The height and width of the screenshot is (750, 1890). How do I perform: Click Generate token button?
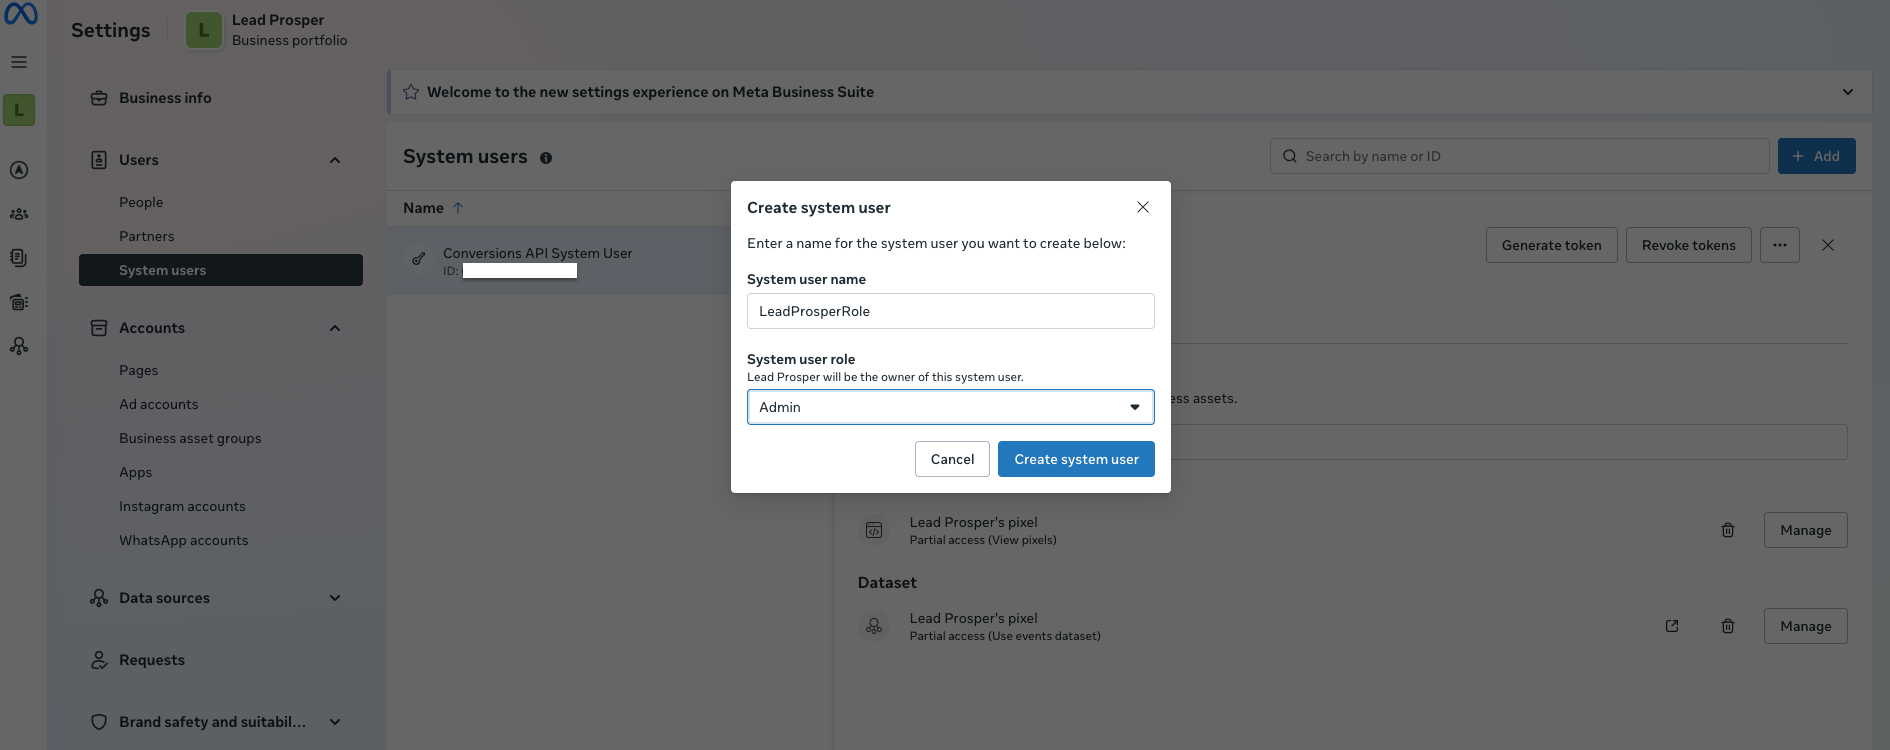click(x=1551, y=245)
